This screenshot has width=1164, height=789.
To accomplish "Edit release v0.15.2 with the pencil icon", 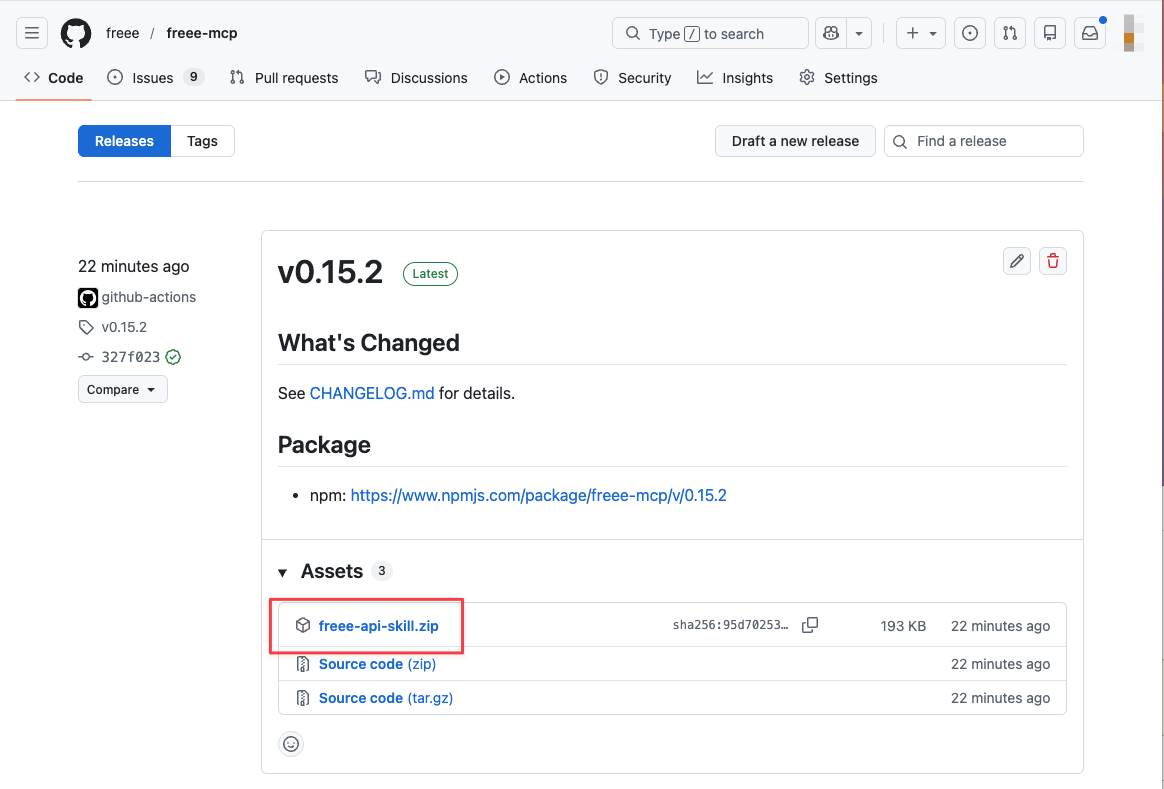I will (x=1017, y=261).
